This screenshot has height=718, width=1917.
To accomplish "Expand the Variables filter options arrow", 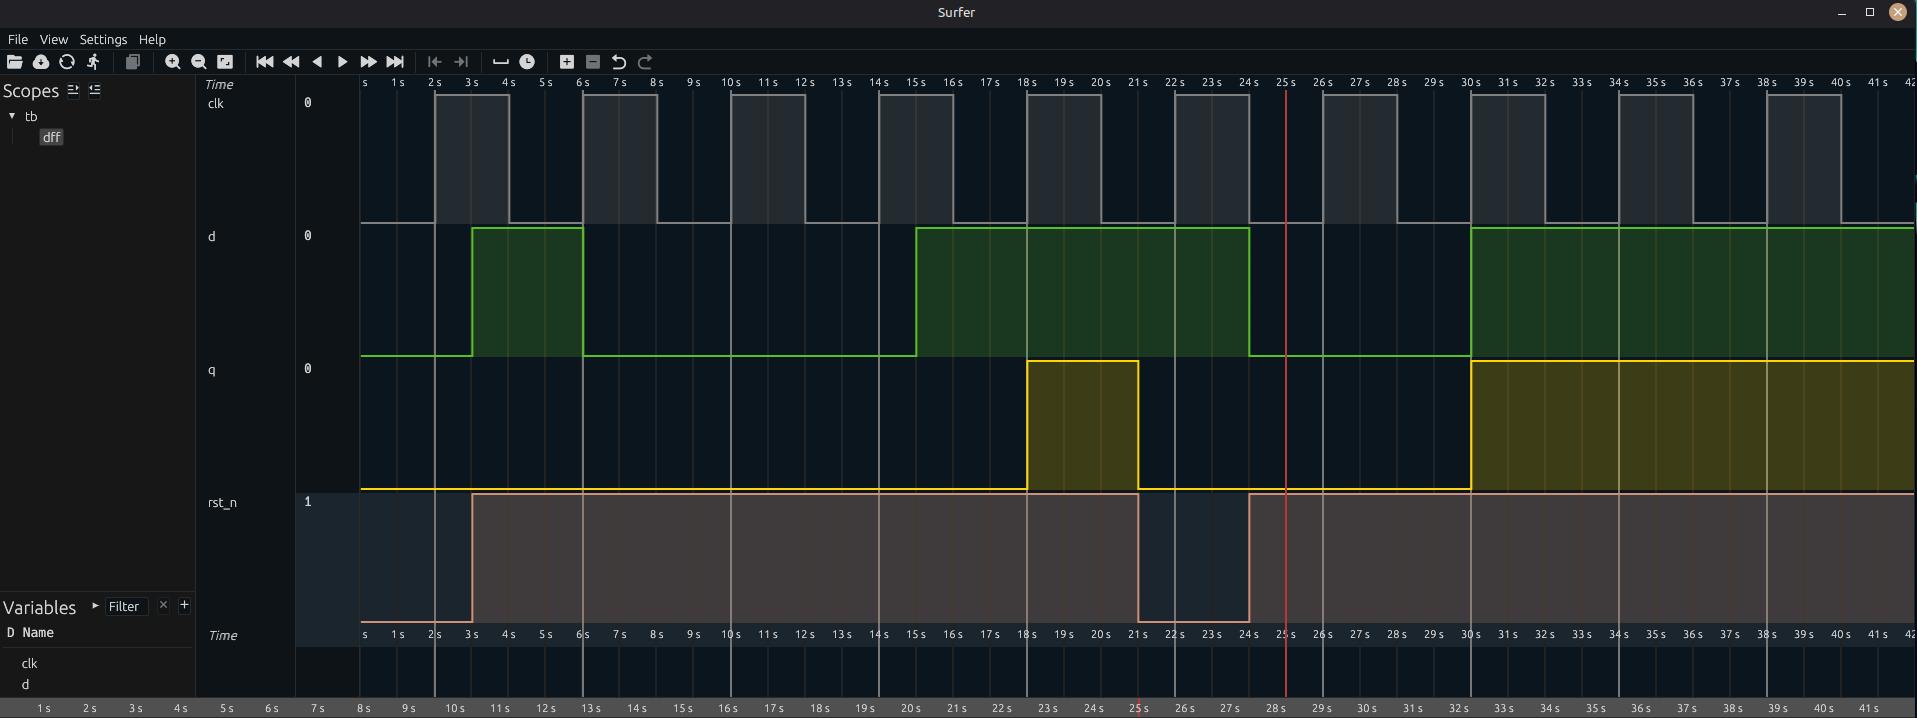I will pos(95,606).
